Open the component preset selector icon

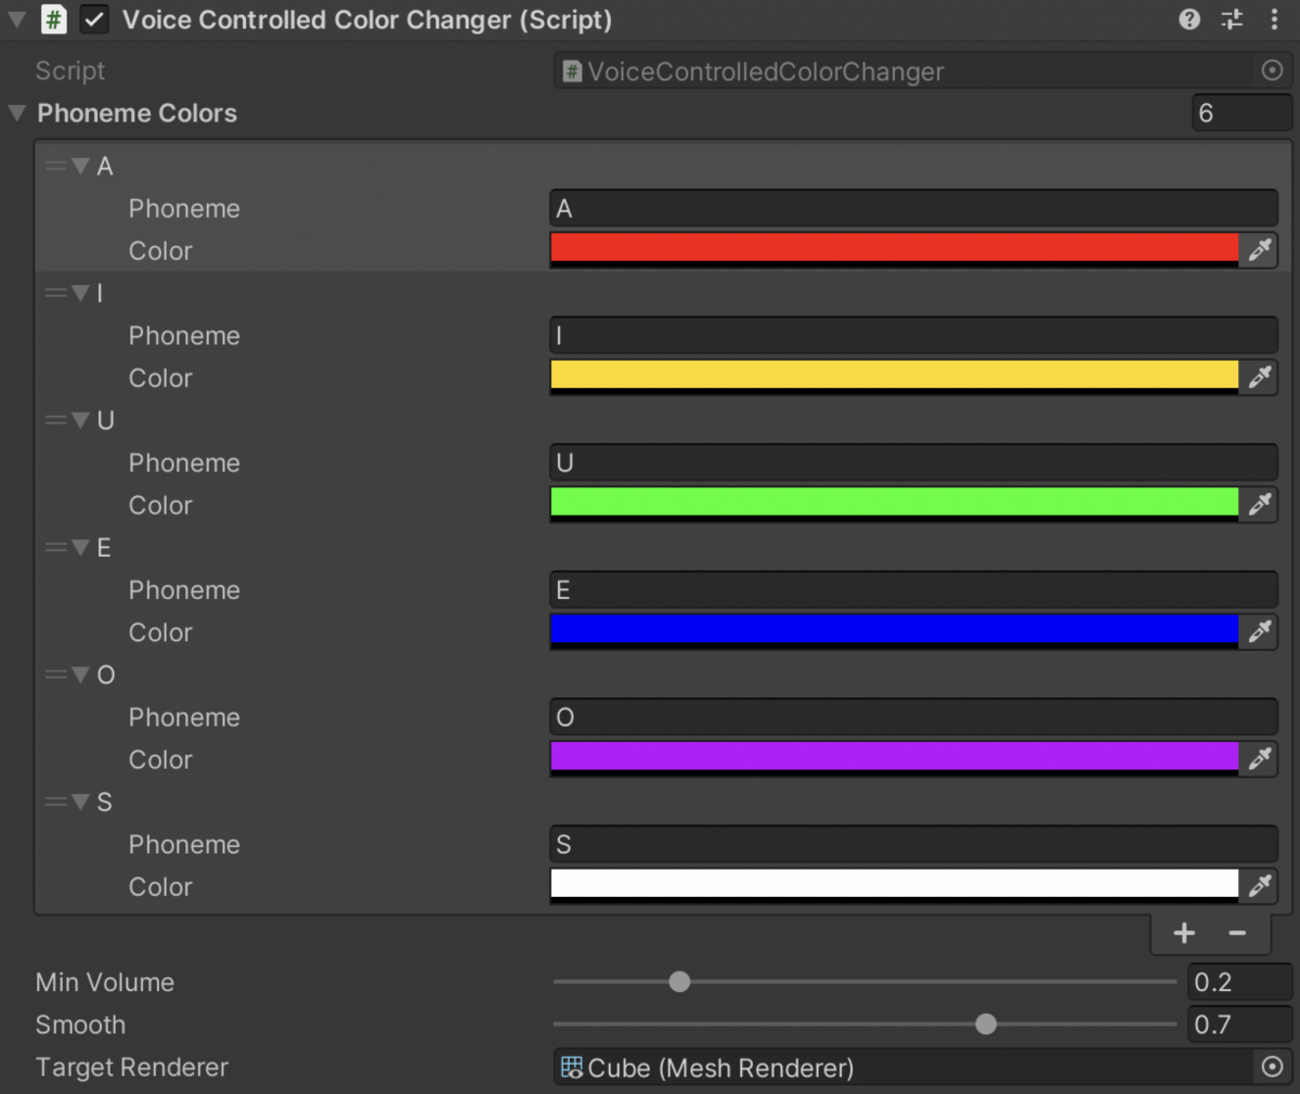click(x=1232, y=19)
